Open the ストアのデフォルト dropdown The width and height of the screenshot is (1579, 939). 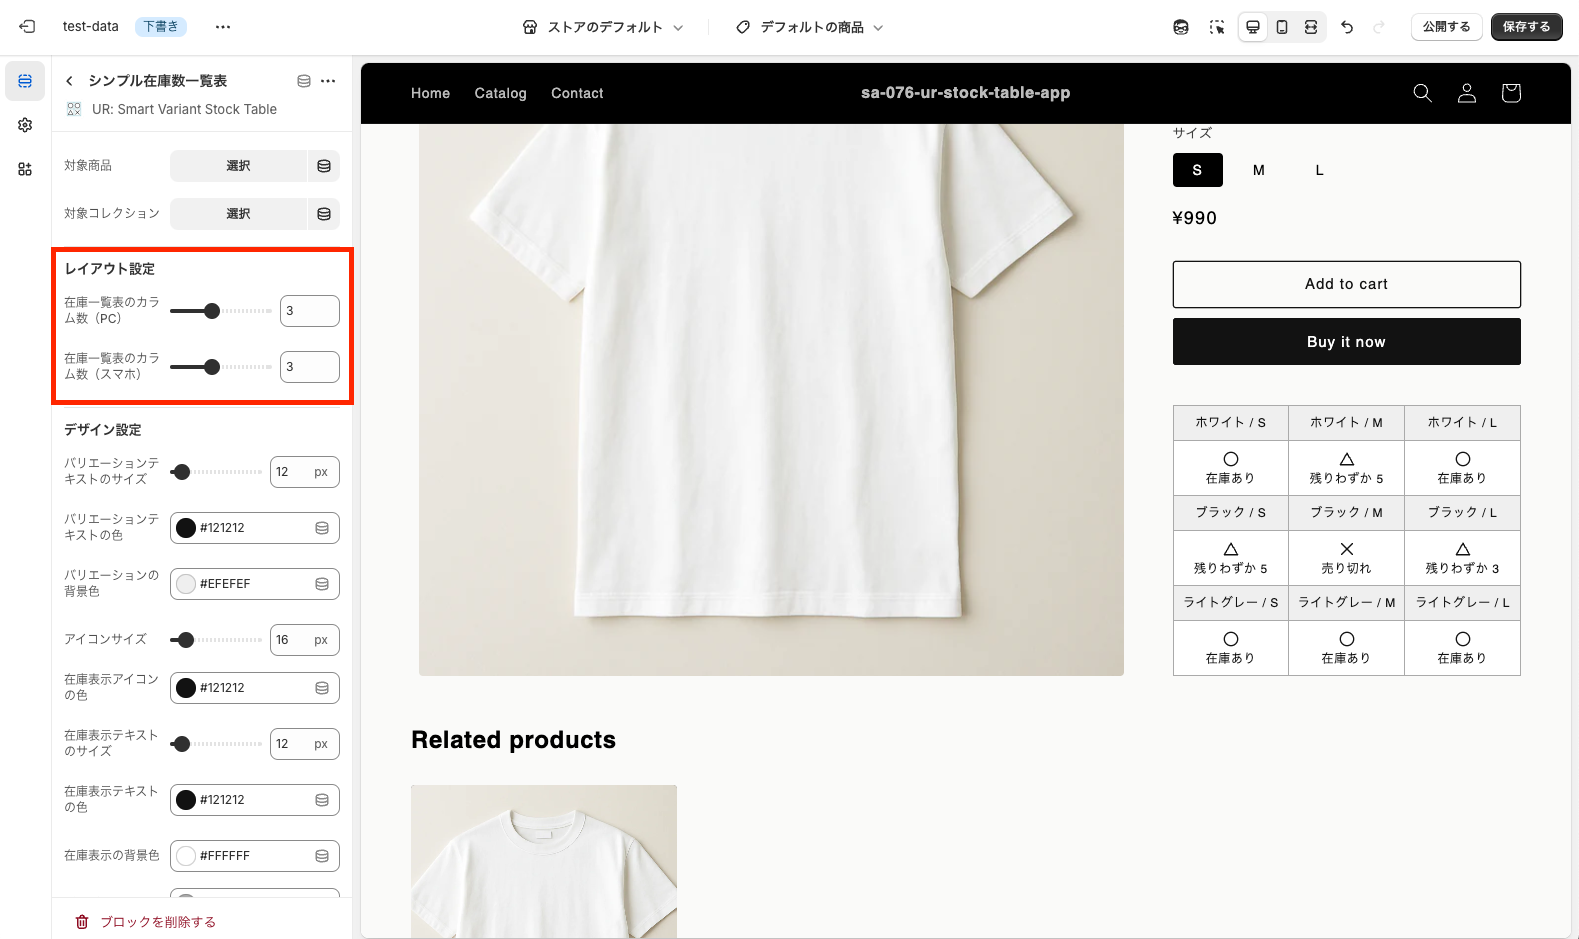603,27
